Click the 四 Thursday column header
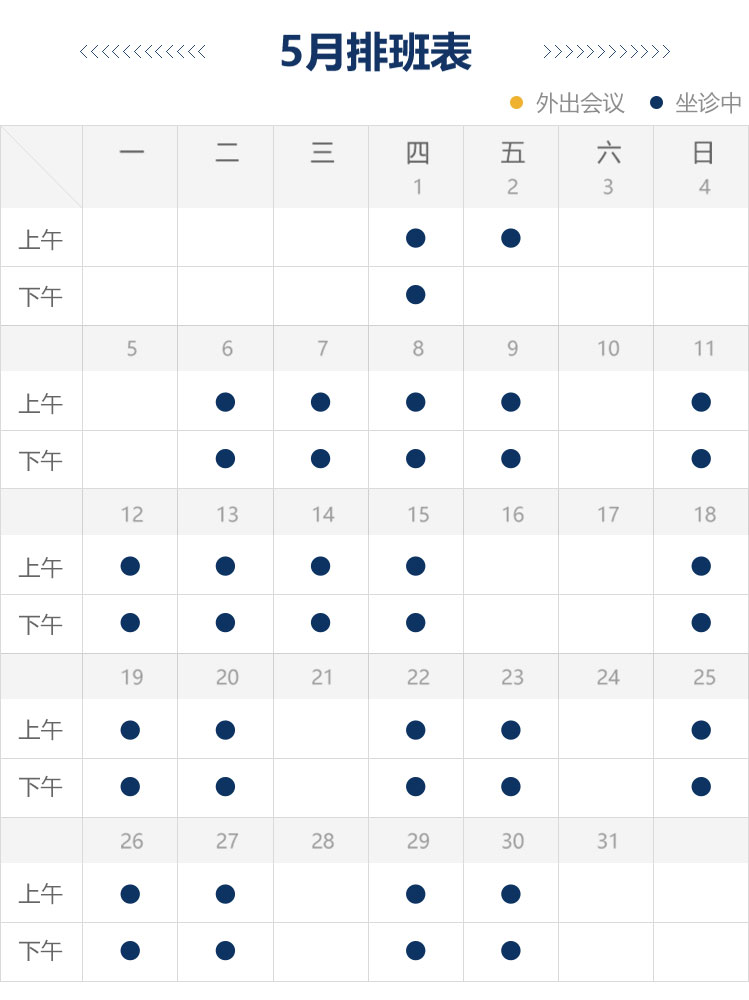 tap(417, 153)
